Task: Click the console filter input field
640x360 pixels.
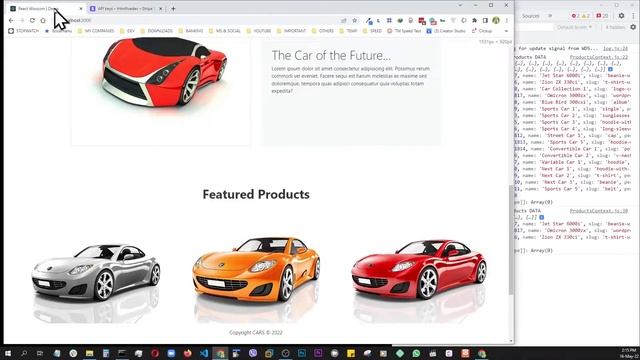Action: click(x=533, y=27)
